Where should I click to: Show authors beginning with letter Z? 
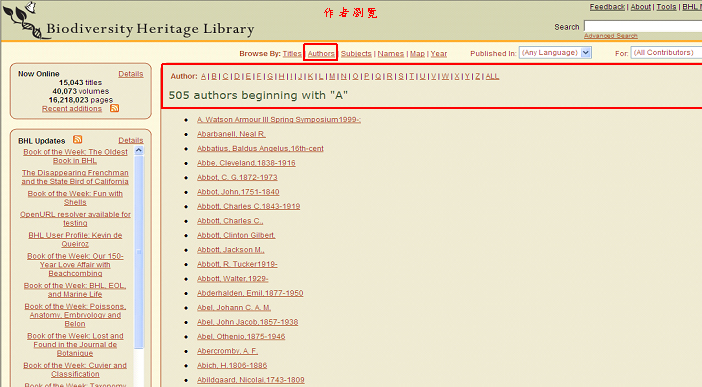coord(478,76)
